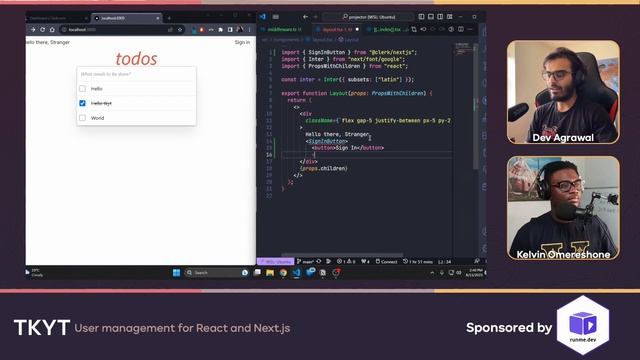
Task: Click the horizontal editor scrollbar in VS Code
Action: (x=342, y=255)
